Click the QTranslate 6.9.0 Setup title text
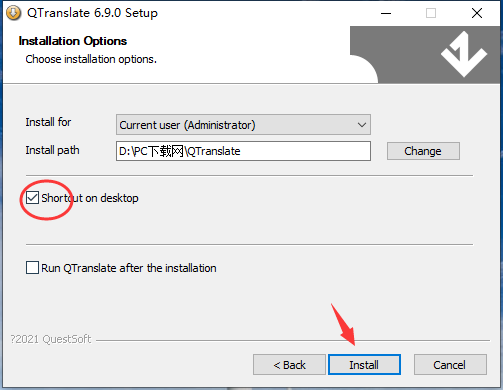 pyautogui.click(x=92, y=13)
